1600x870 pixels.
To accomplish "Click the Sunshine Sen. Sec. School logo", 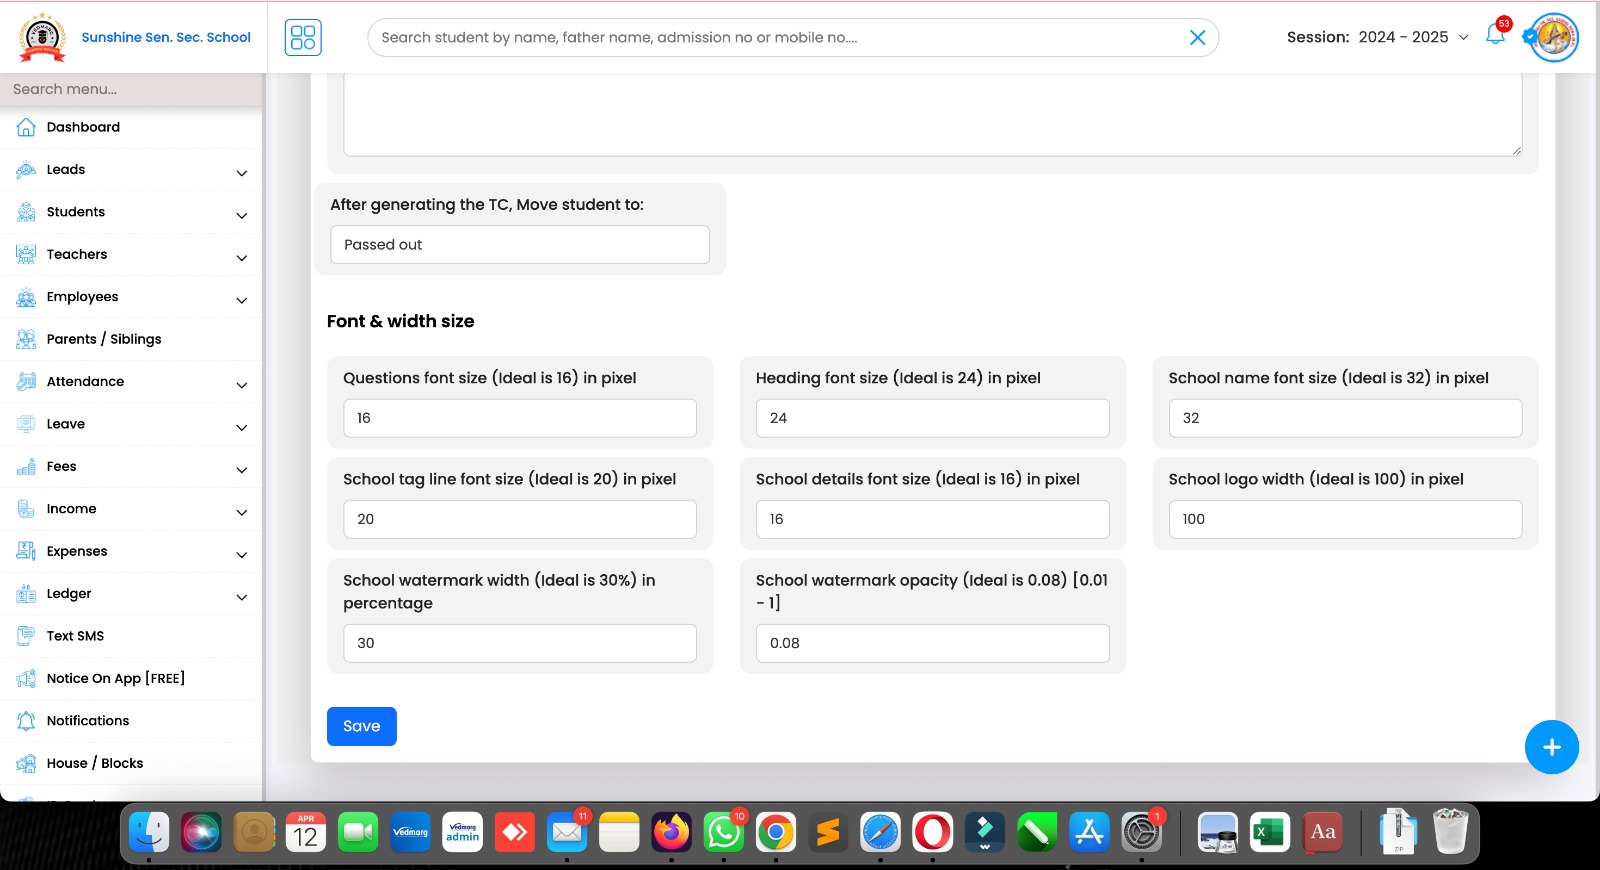I will (x=42, y=37).
